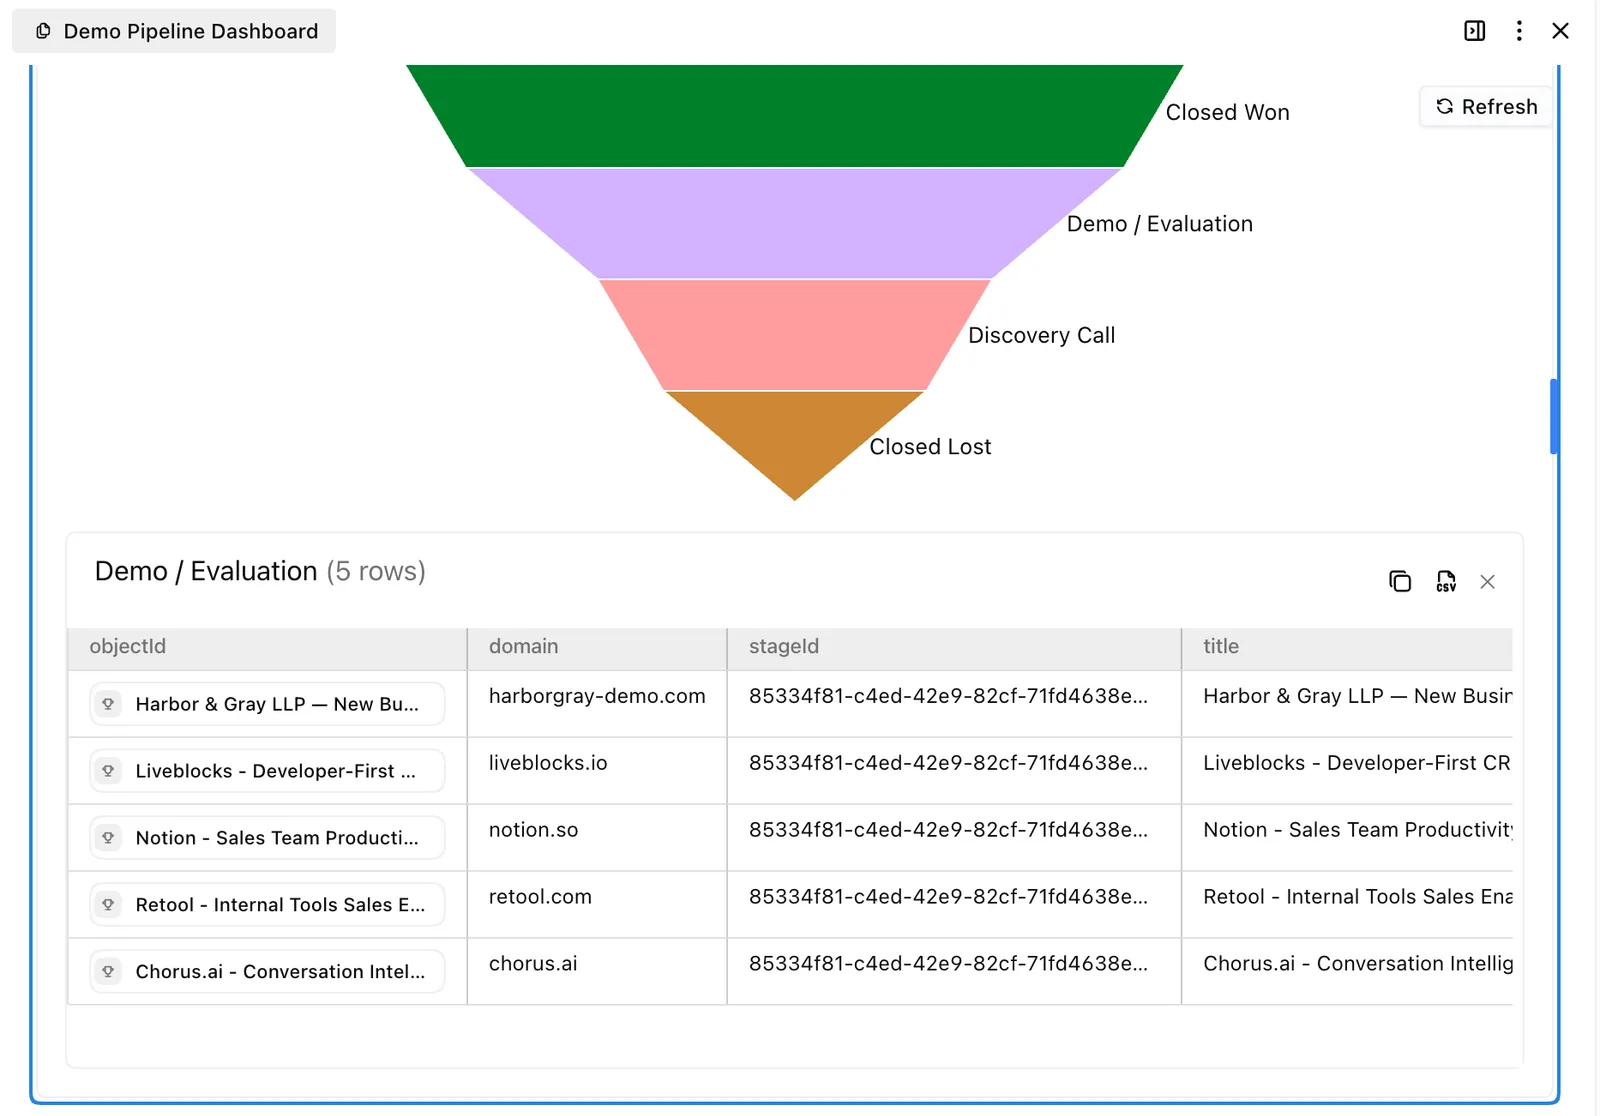Click the blue vertical scrollbar thumb
This screenshot has height=1116, width=1600.
click(x=1554, y=417)
